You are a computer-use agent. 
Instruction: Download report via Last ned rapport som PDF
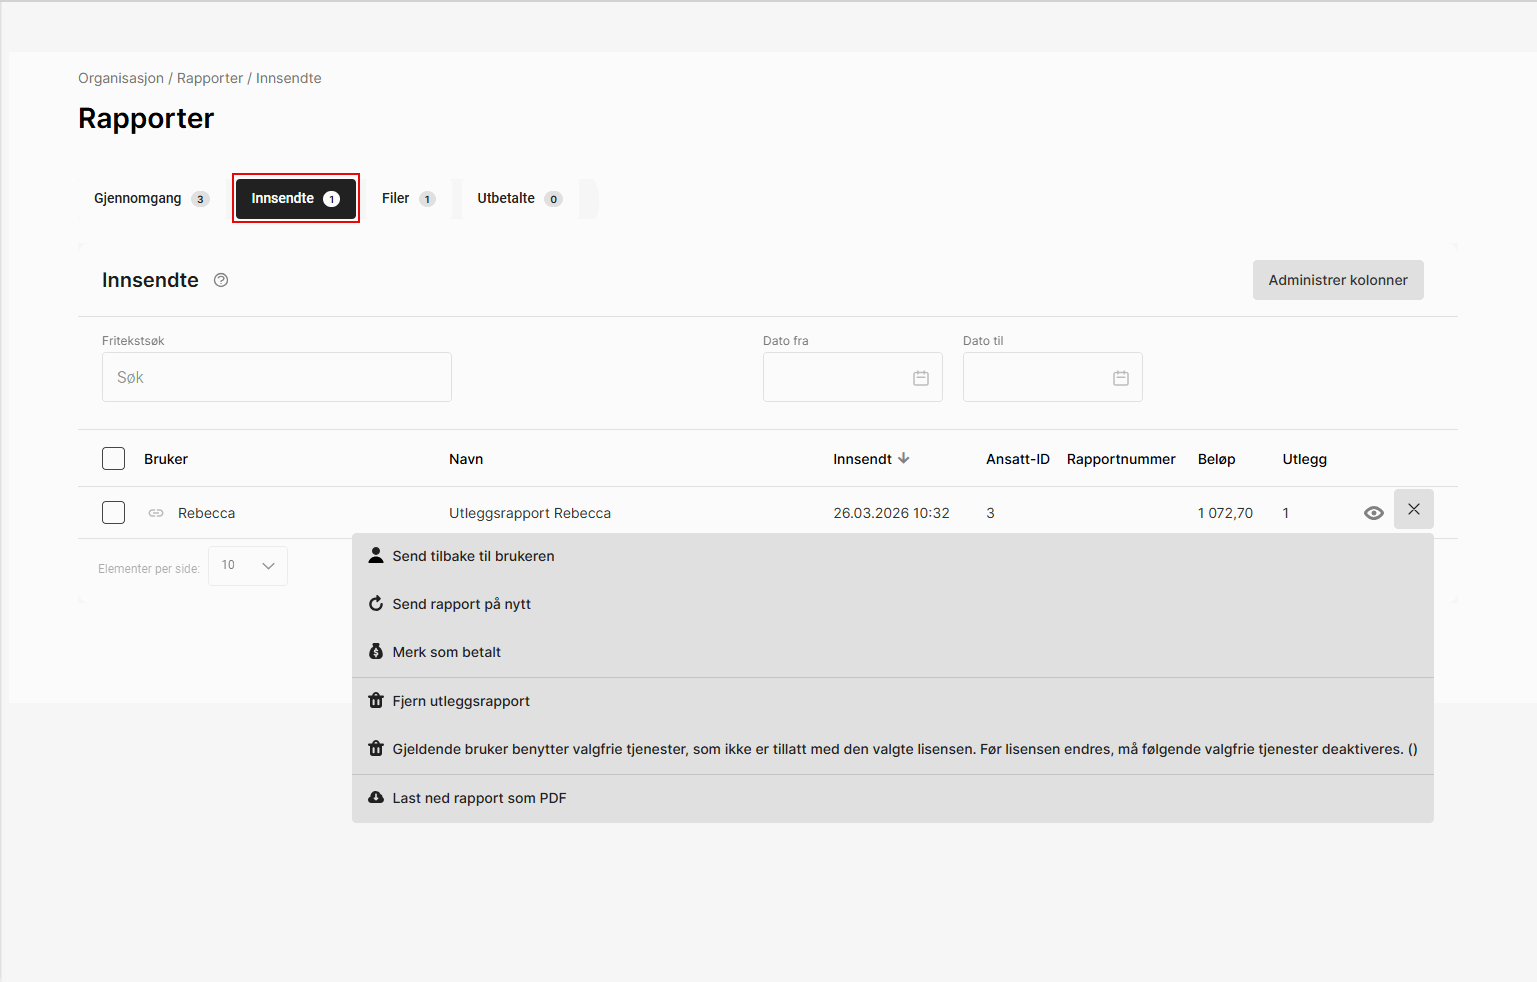pyautogui.click(x=479, y=798)
